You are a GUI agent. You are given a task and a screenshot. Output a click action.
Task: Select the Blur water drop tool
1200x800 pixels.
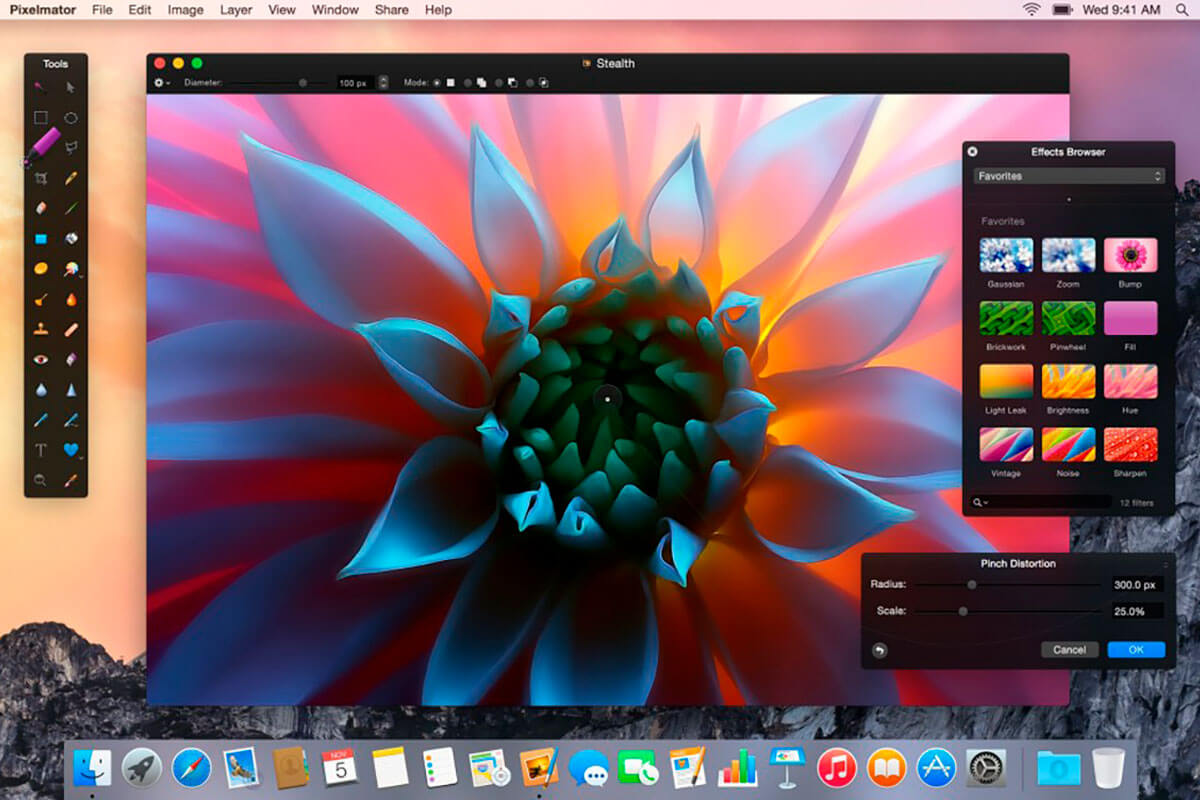(41, 390)
